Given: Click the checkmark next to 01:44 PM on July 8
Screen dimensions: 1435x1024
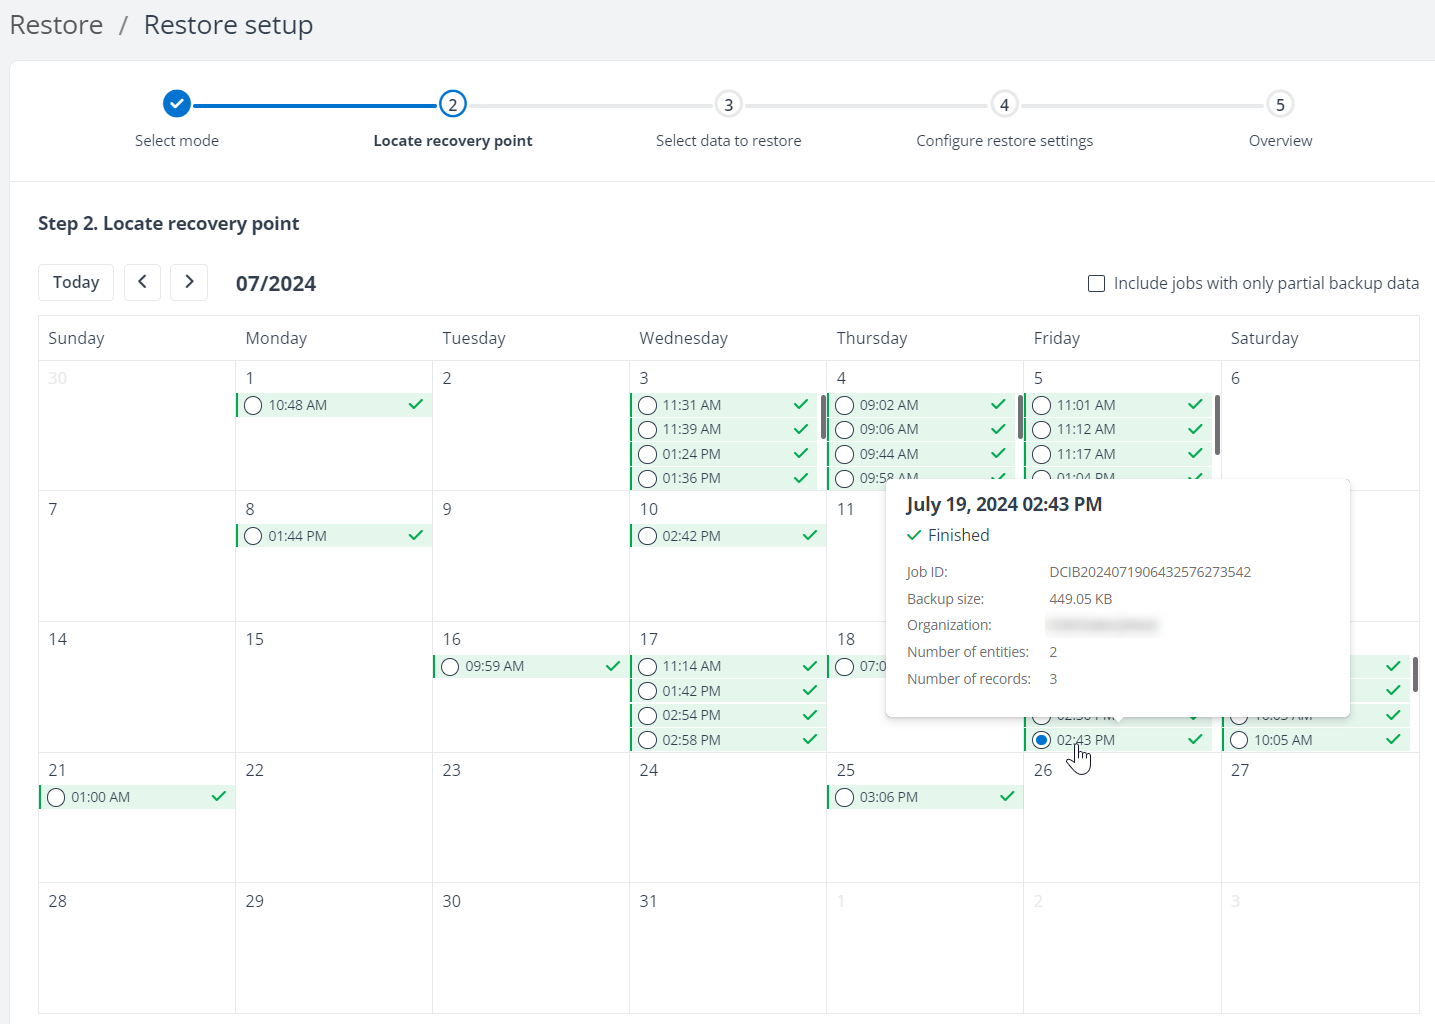Looking at the screenshot, I should [413, 535].
